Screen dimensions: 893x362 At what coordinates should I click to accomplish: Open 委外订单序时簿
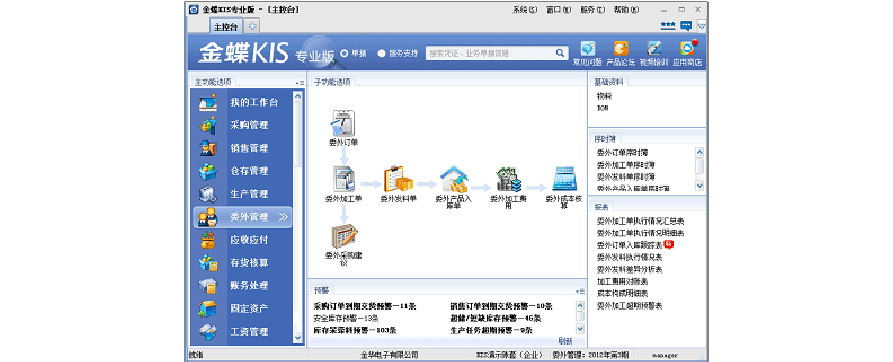622,153
